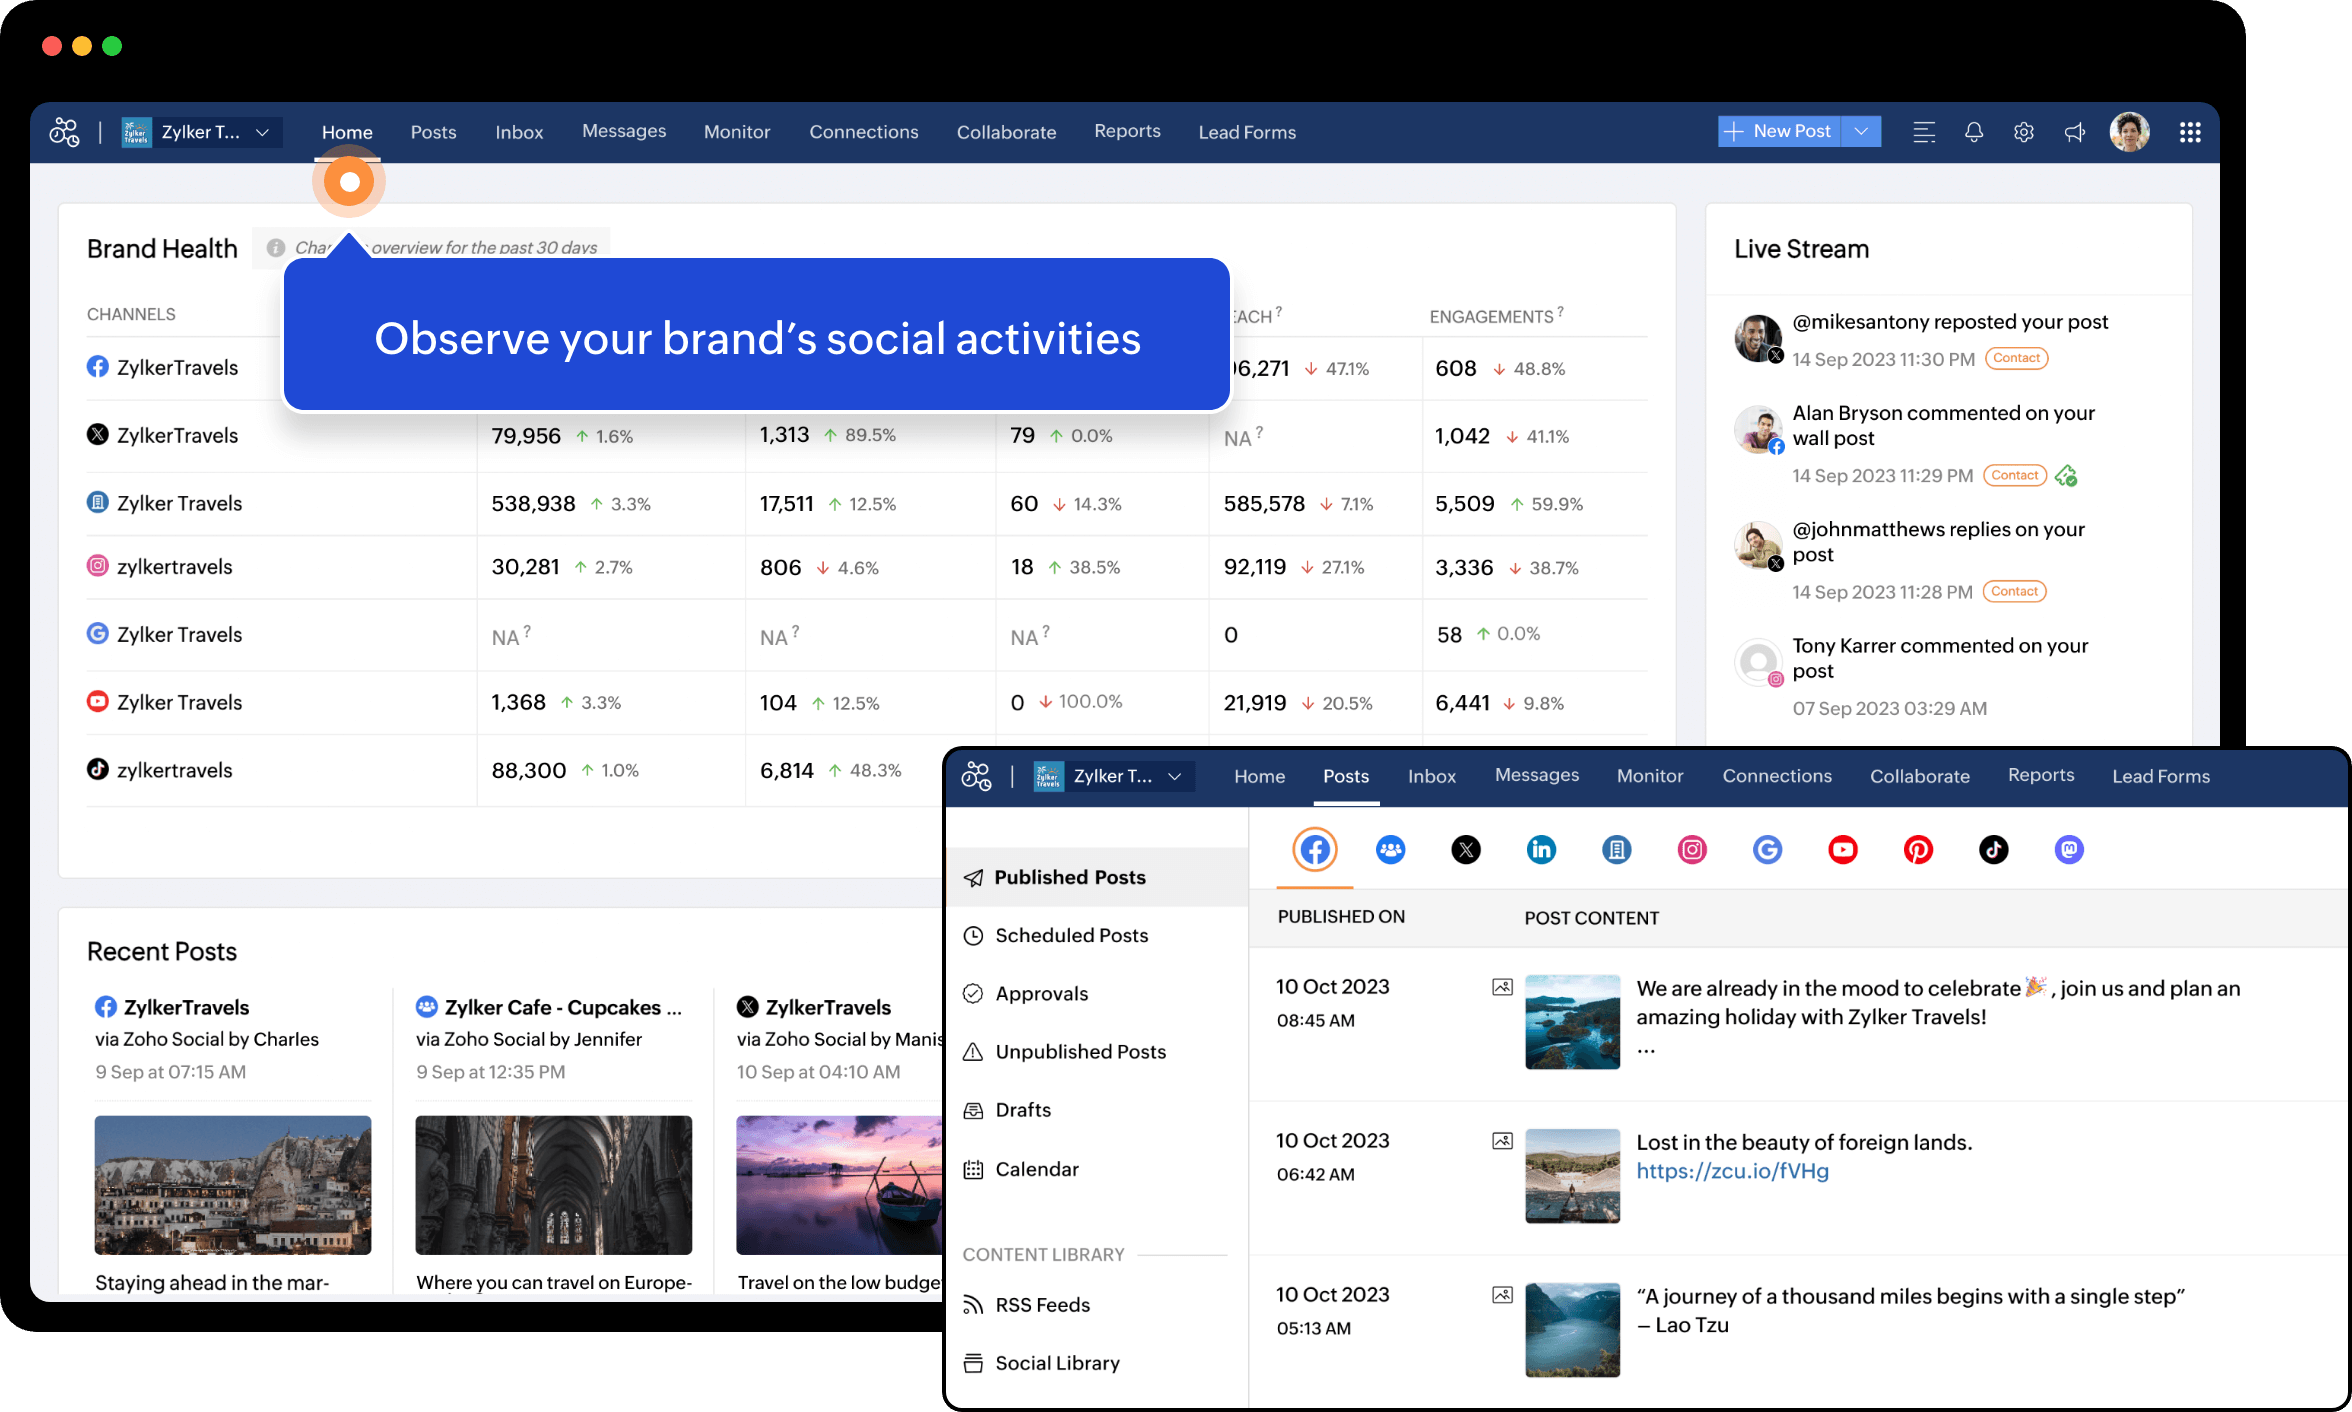Image resolution: width=2352 pixels, height=1412 pixels.
Task: Open the Zylker T... brand dropdown on the Posts bar
Action: (x=1114, y=776)
